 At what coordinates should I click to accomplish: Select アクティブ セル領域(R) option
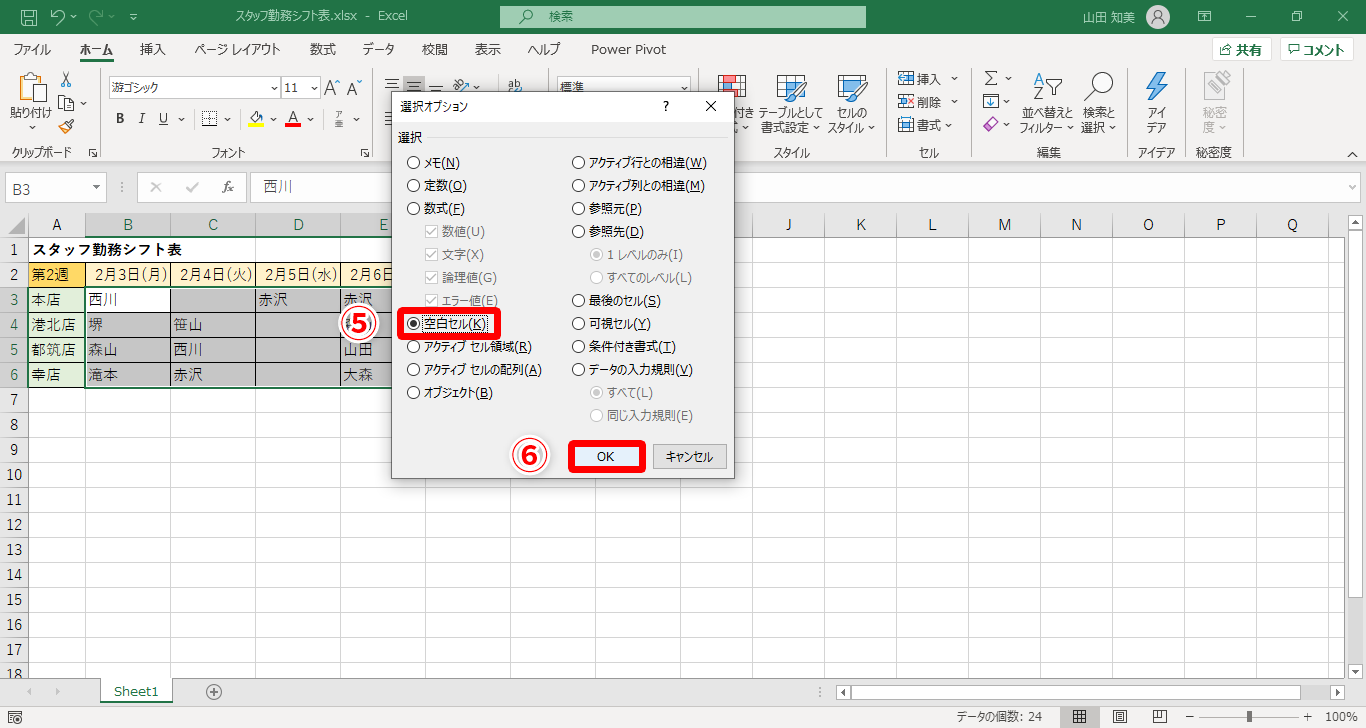coord(469,346)
